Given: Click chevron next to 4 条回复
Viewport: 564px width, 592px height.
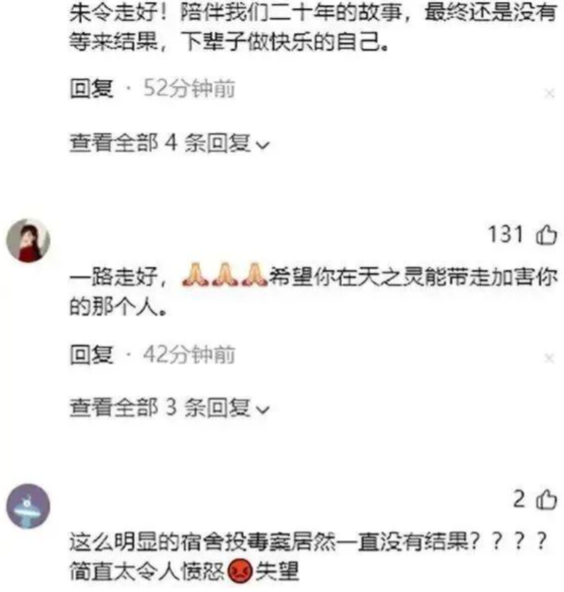Looking at the screenshot, I should pyautogui.click(x=263, y=145).
